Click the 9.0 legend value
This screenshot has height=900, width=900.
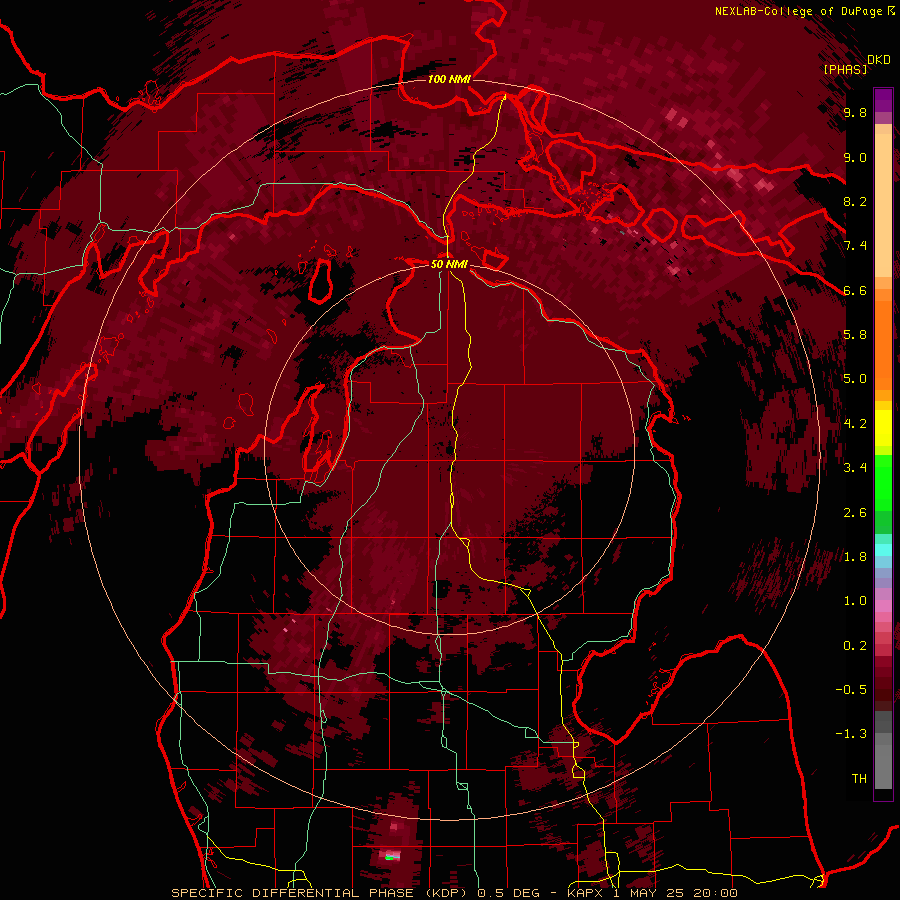coord(855,157)
